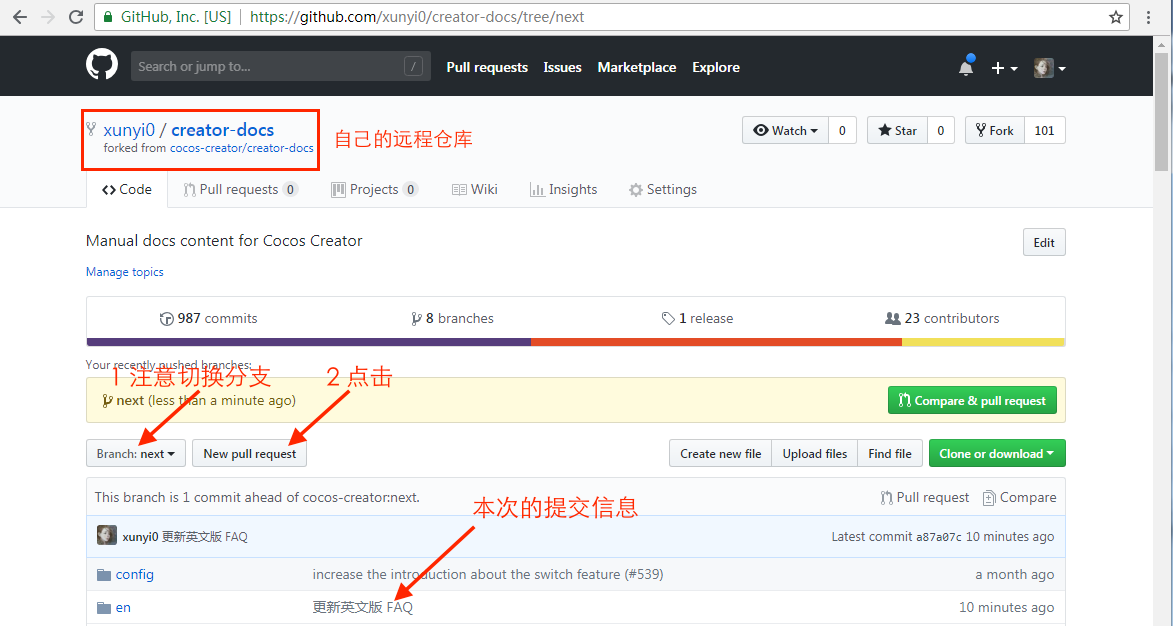
Task: Switch to the repository Pull requests tab
Action: 241,190
